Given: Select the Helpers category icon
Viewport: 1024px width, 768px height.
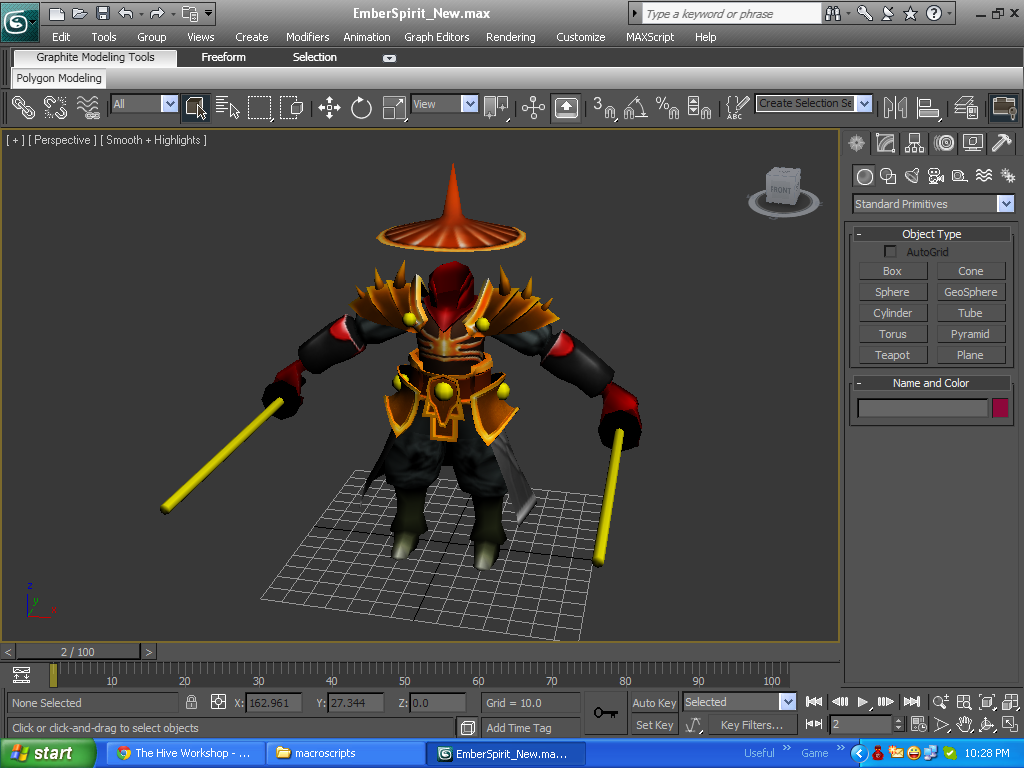Looking at the screenshot, I should click(x=959, y=176).
